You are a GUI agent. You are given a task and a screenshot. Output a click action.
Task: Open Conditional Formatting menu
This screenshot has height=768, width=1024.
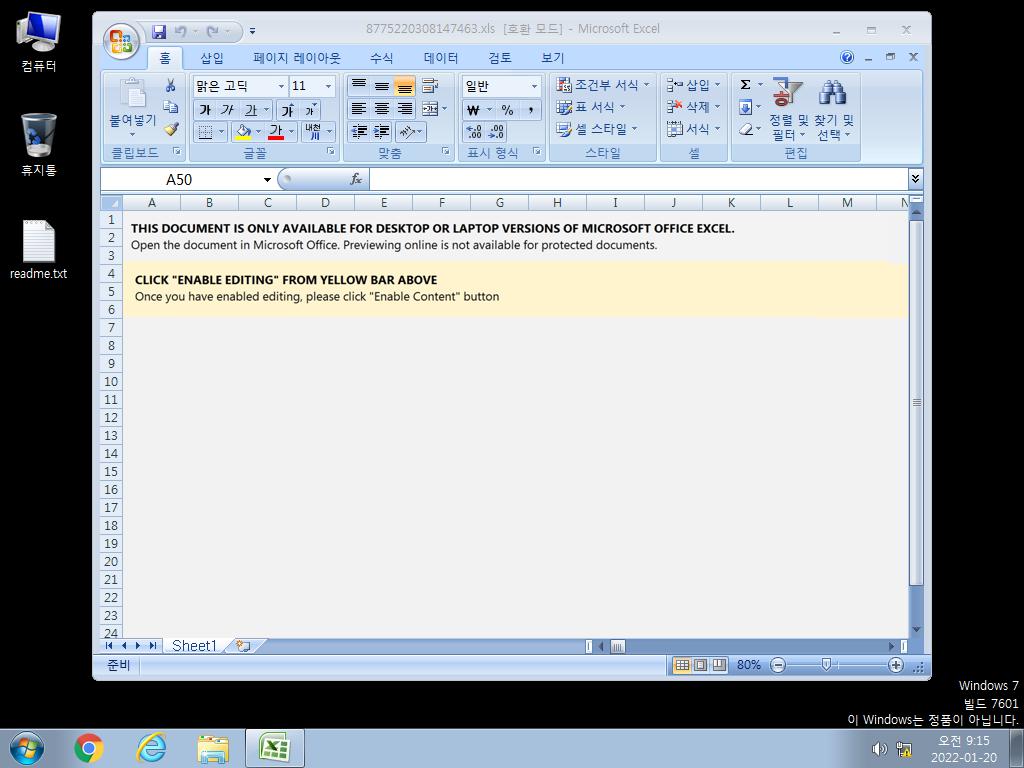click(x=603, y=85)
